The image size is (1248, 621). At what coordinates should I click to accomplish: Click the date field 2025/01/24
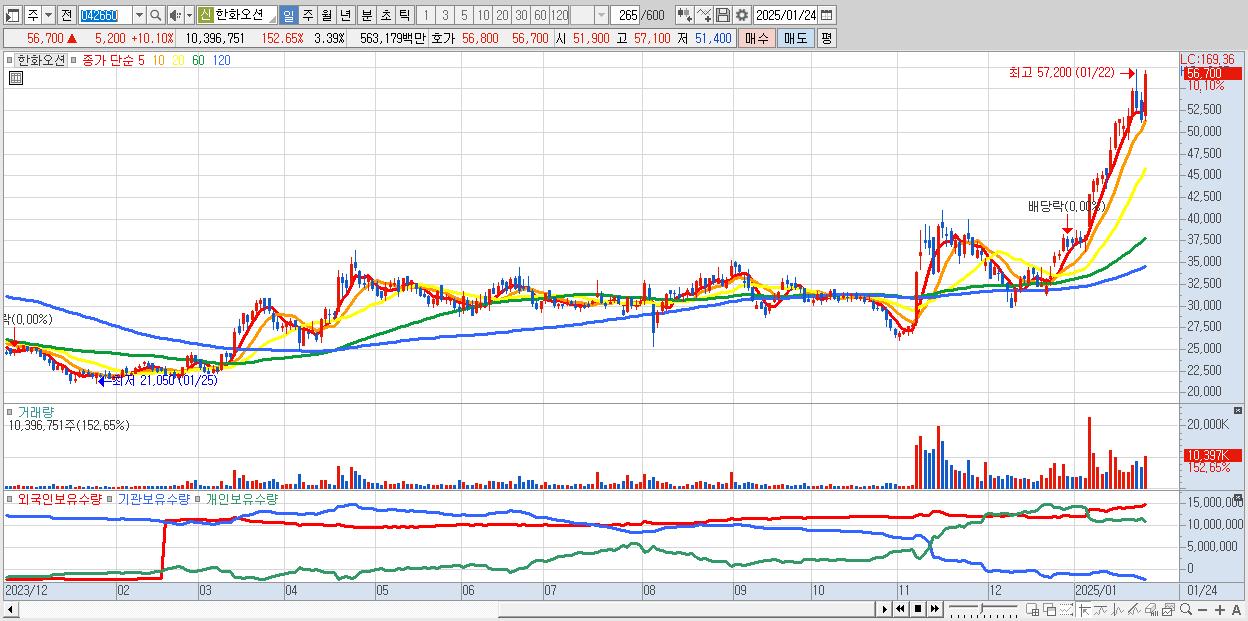coord(786,15)
